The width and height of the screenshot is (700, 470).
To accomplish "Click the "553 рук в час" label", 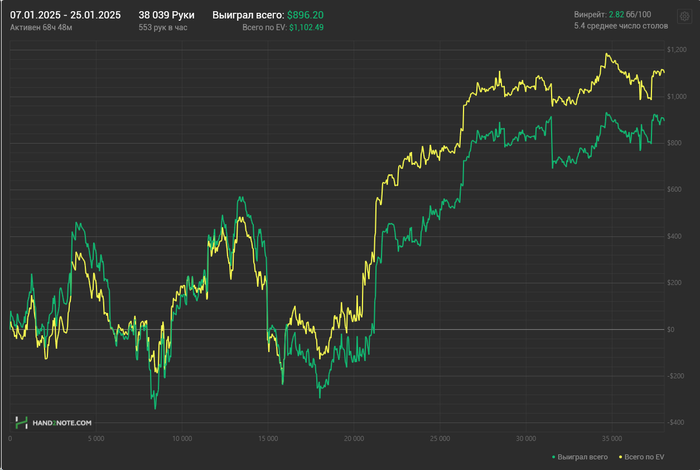I will [162, 28].
